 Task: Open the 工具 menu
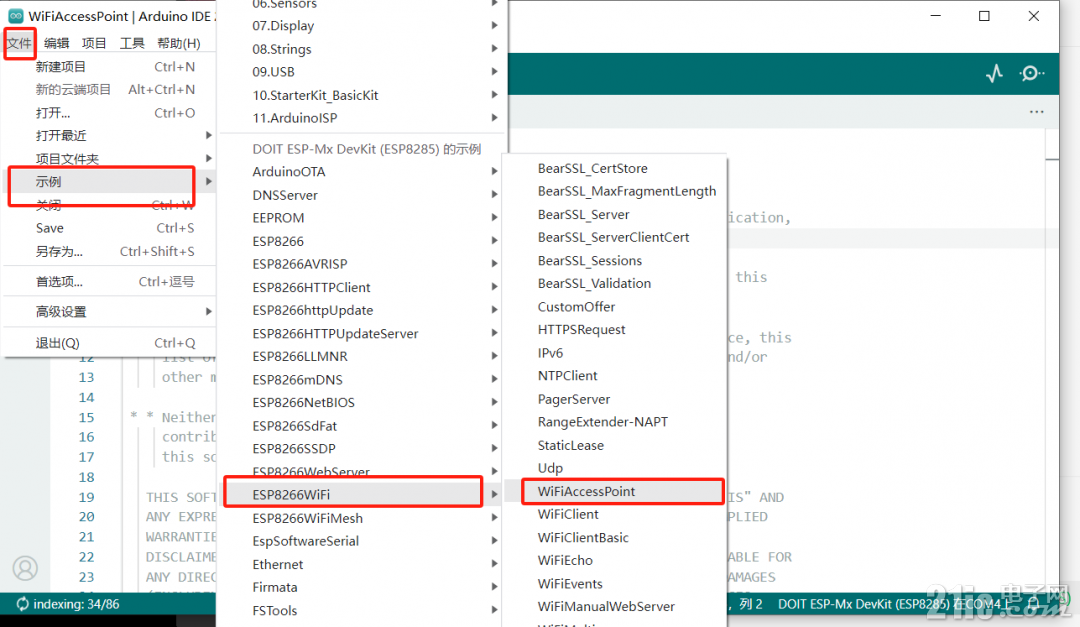(132, 43)
